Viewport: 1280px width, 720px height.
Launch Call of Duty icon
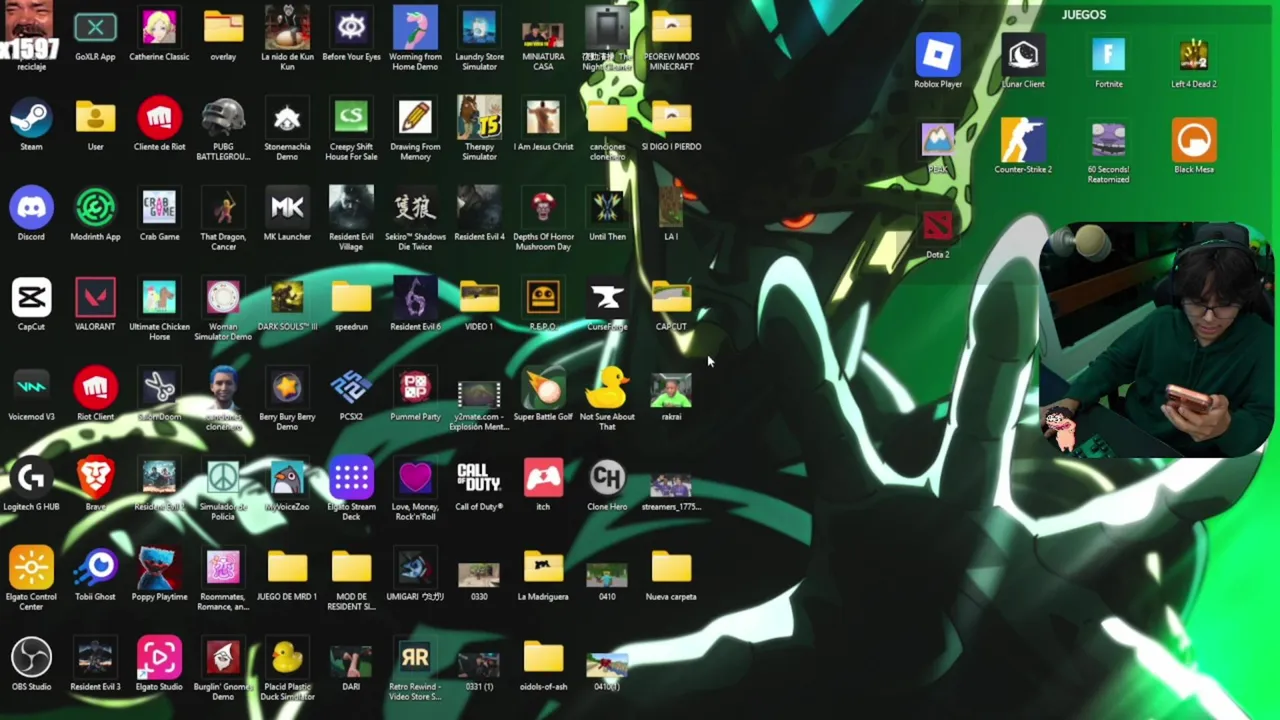479,478
